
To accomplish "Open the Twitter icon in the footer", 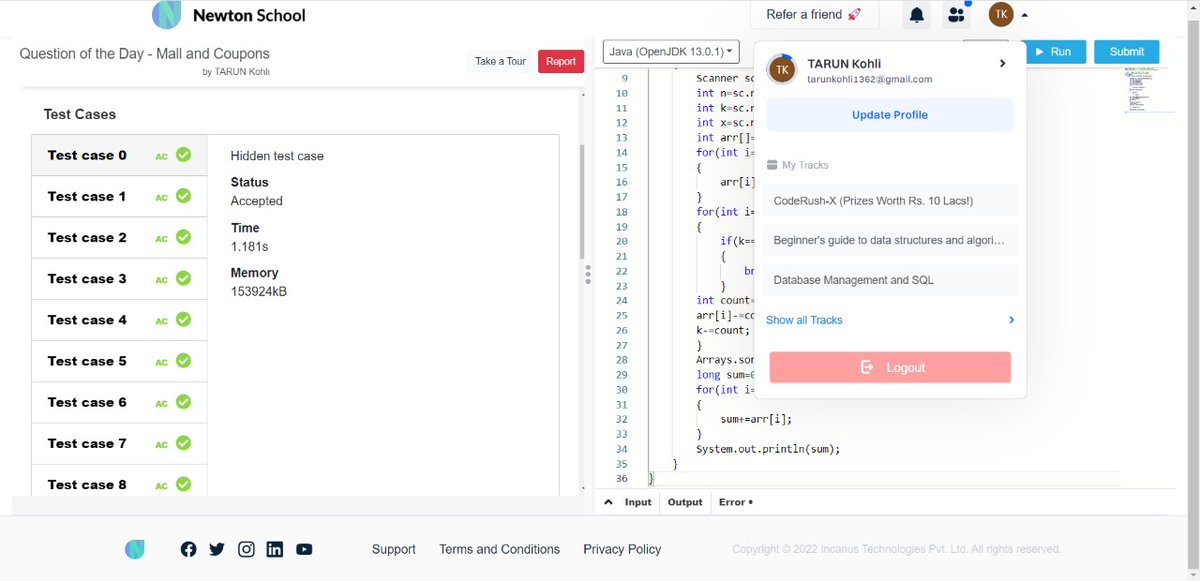I will 217,548.
